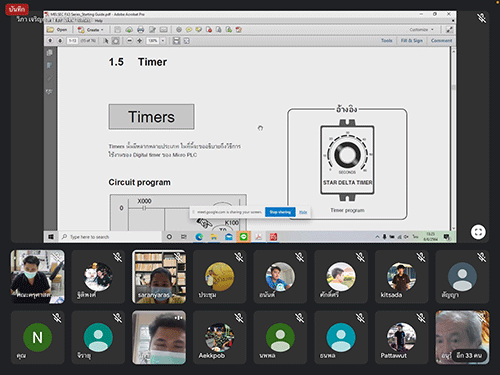This screenshot has width=500, height=375.
Task: Click the Save floppy disk icon
Action: (117, 30)
